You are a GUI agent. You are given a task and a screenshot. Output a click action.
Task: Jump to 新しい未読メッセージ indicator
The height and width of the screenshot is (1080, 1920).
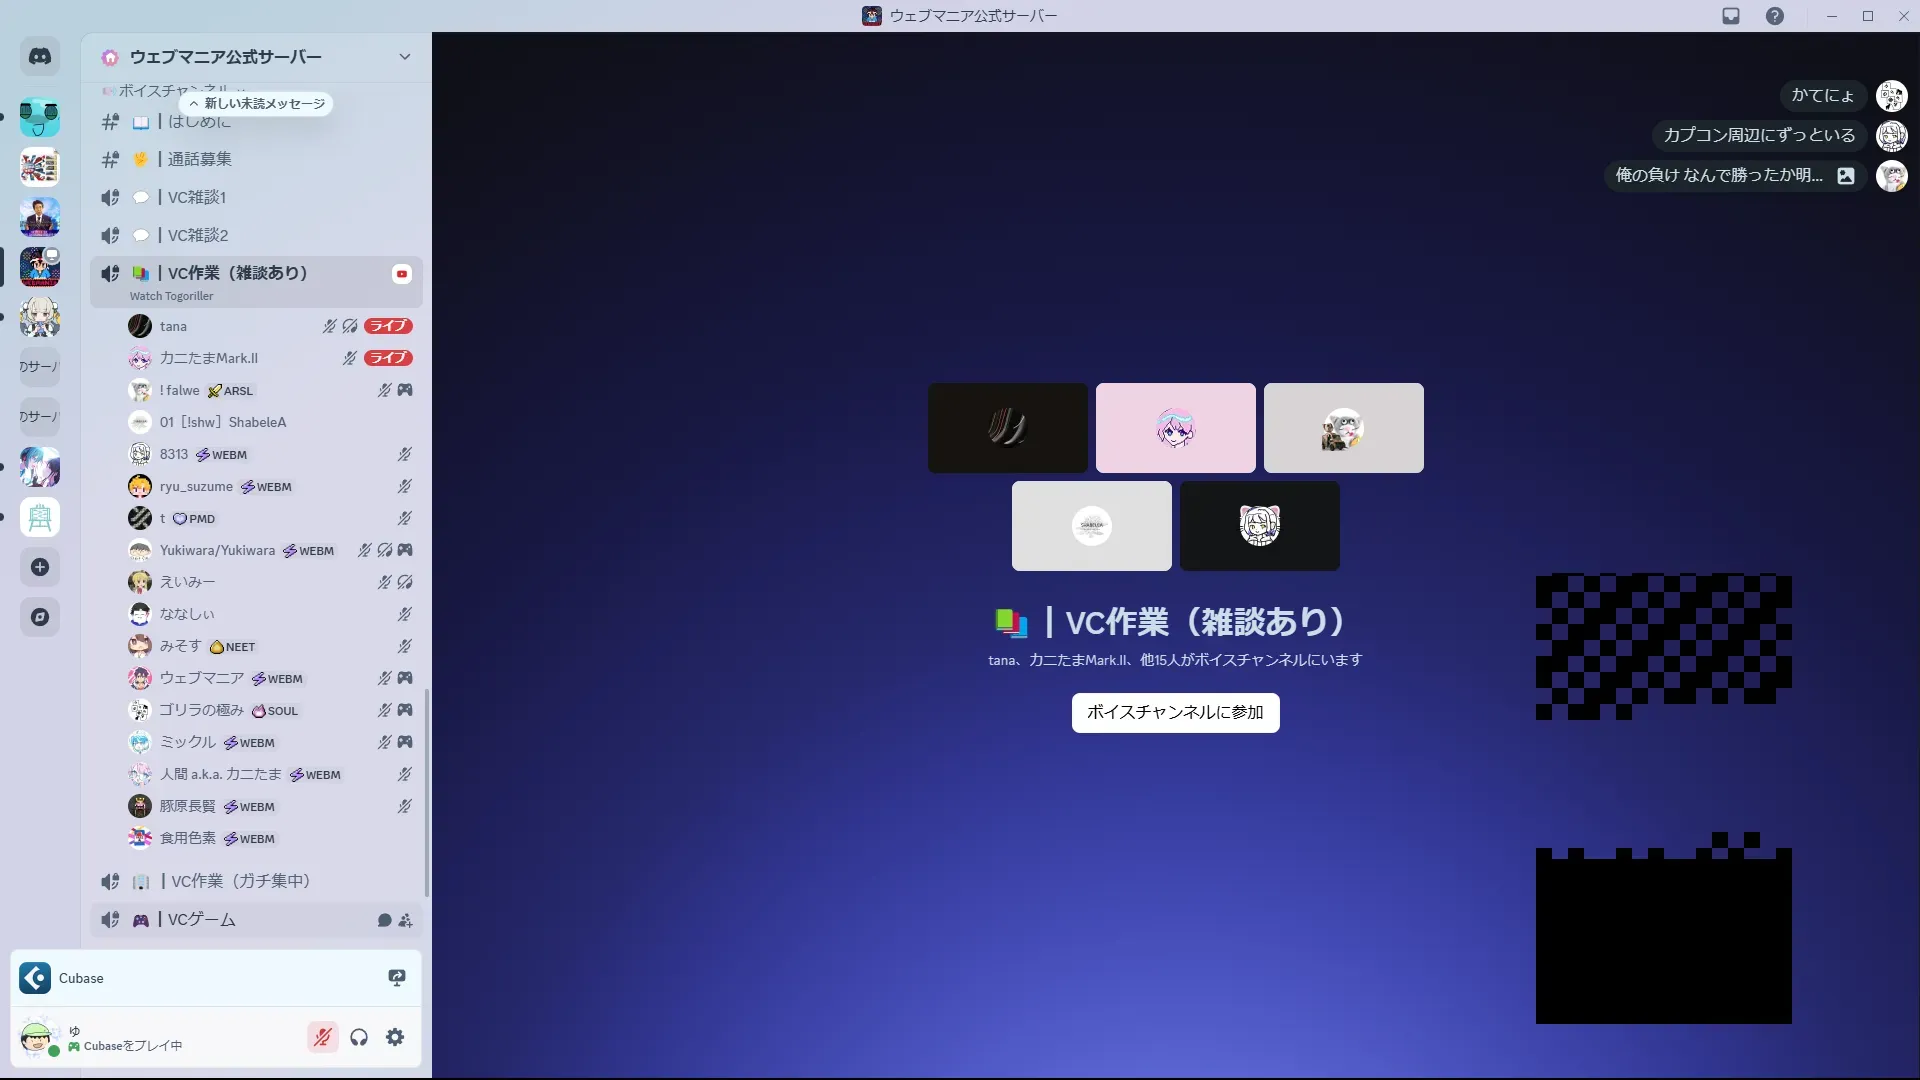point(257,104)
